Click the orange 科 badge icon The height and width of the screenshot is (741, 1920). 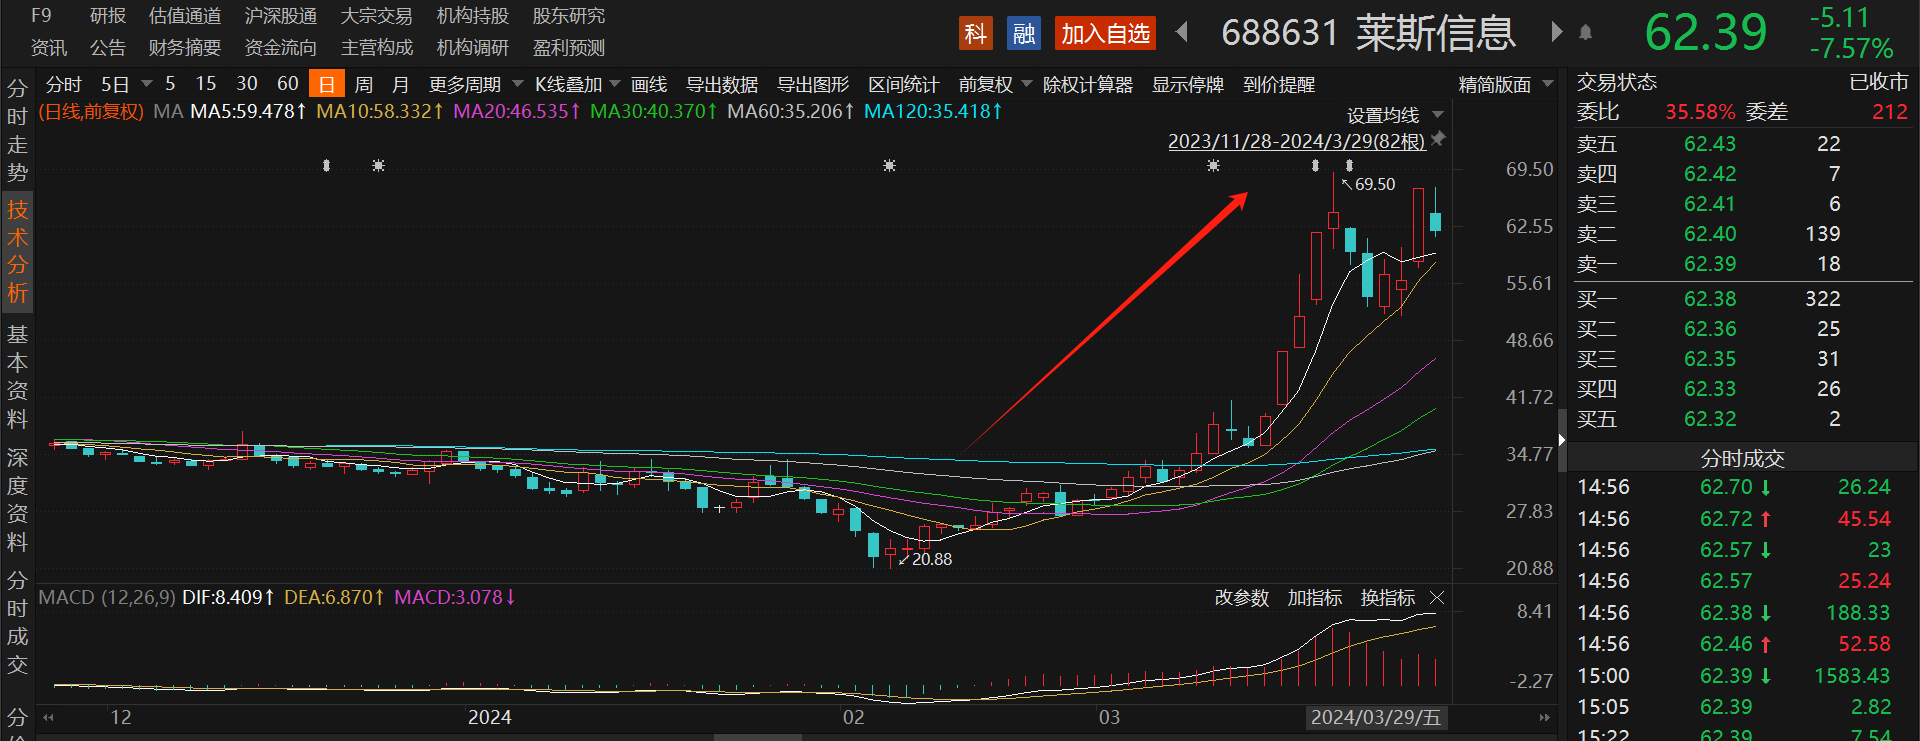click(975, 34)
